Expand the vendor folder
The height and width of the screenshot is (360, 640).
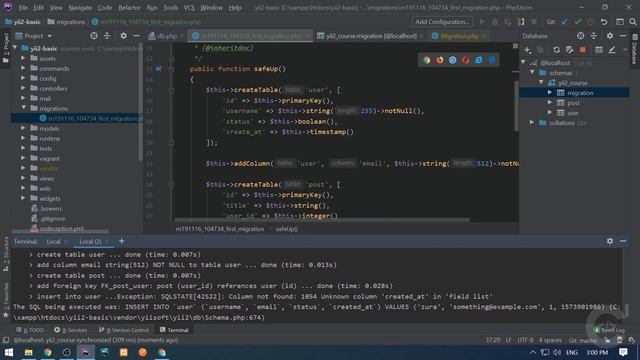[x=23, y=168]
